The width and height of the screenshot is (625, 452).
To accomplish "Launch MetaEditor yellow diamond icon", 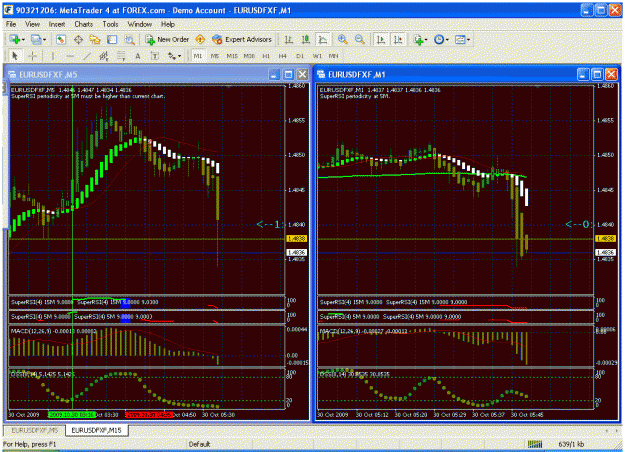I will 200,39.
